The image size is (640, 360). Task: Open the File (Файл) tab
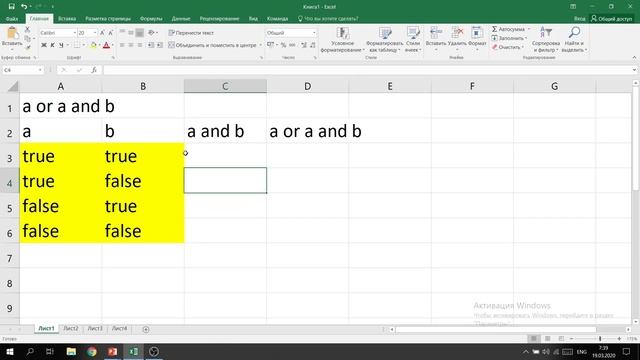click(x=12, y=19)
